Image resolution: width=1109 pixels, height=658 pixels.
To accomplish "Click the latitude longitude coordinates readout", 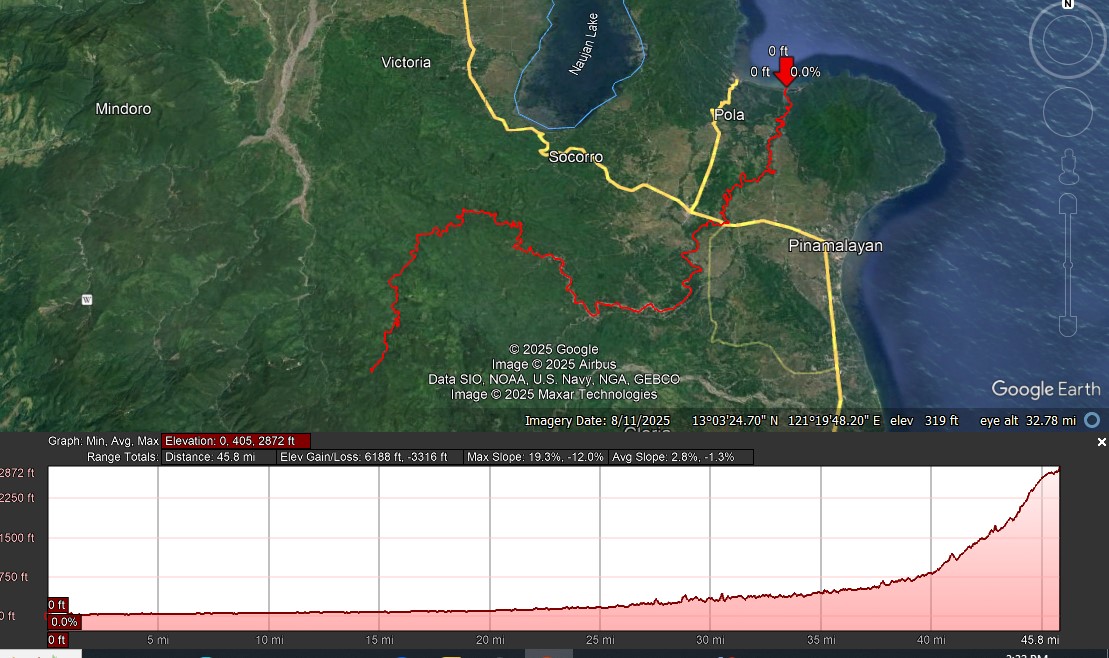I will point(786,420).
